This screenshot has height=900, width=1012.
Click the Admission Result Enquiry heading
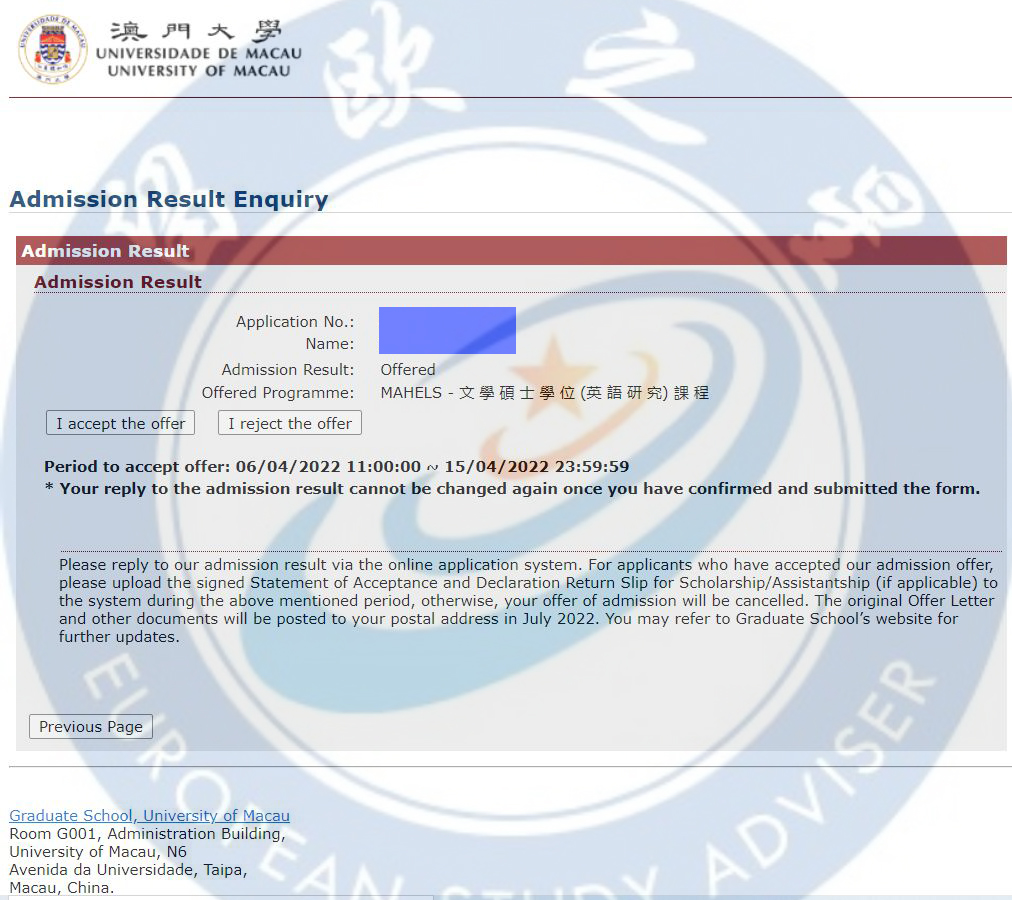point(169,199)
